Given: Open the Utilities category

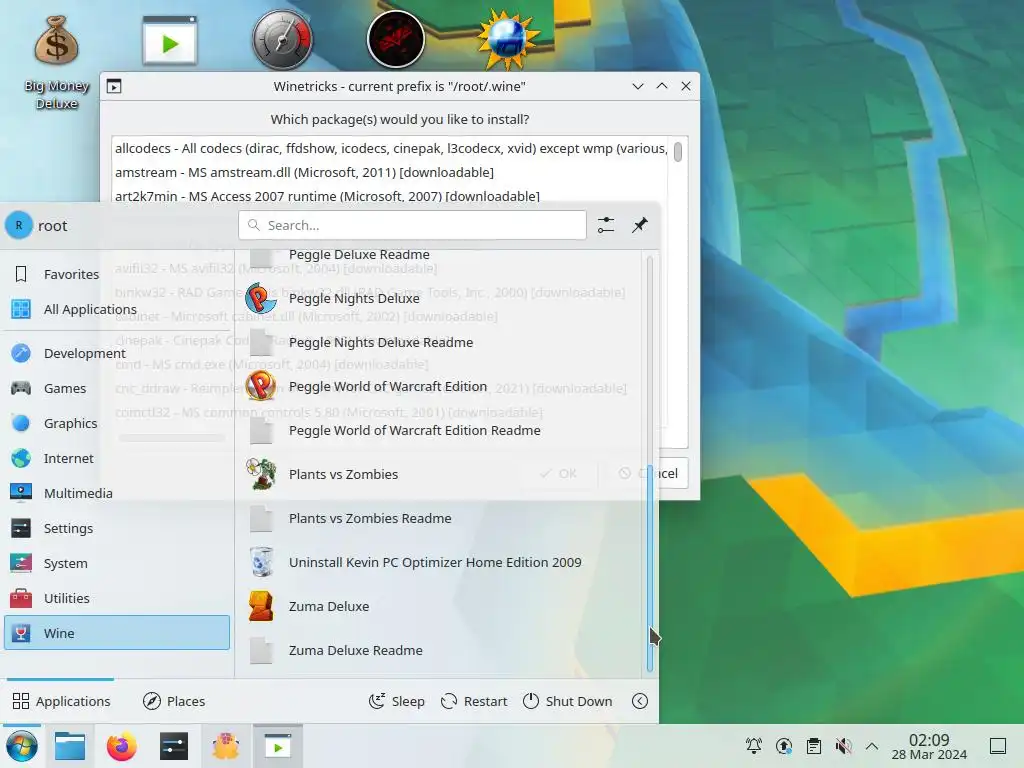Looking at the screenshot, I should click(x=117, y=598).
